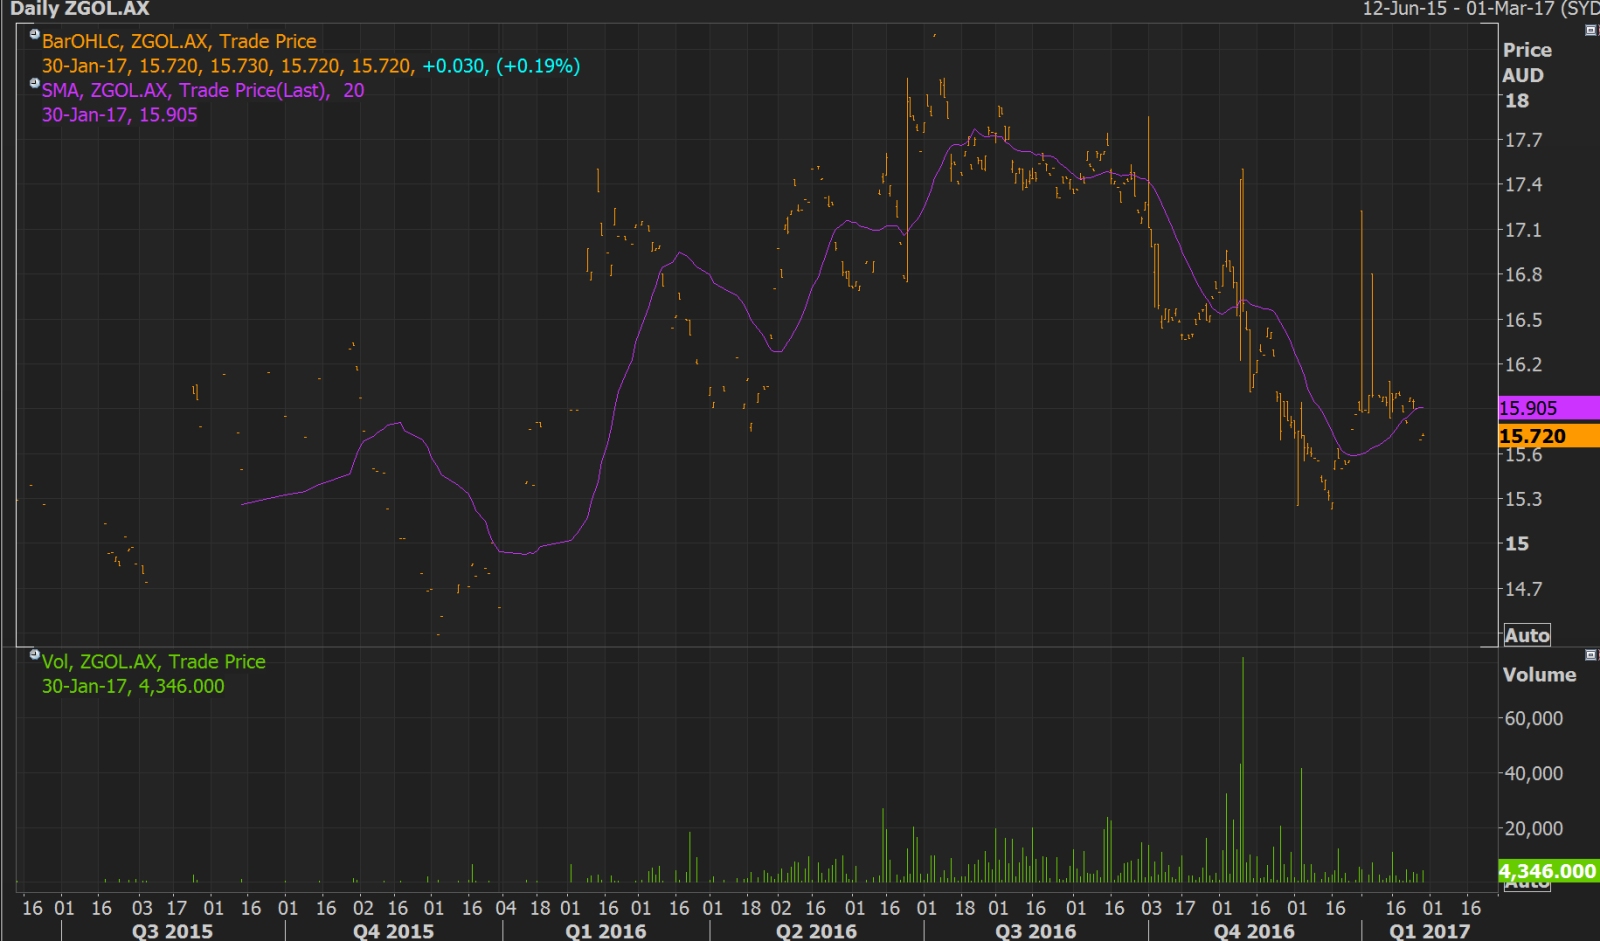Click the Q2 2016 quarter label

tap(817, 931)
